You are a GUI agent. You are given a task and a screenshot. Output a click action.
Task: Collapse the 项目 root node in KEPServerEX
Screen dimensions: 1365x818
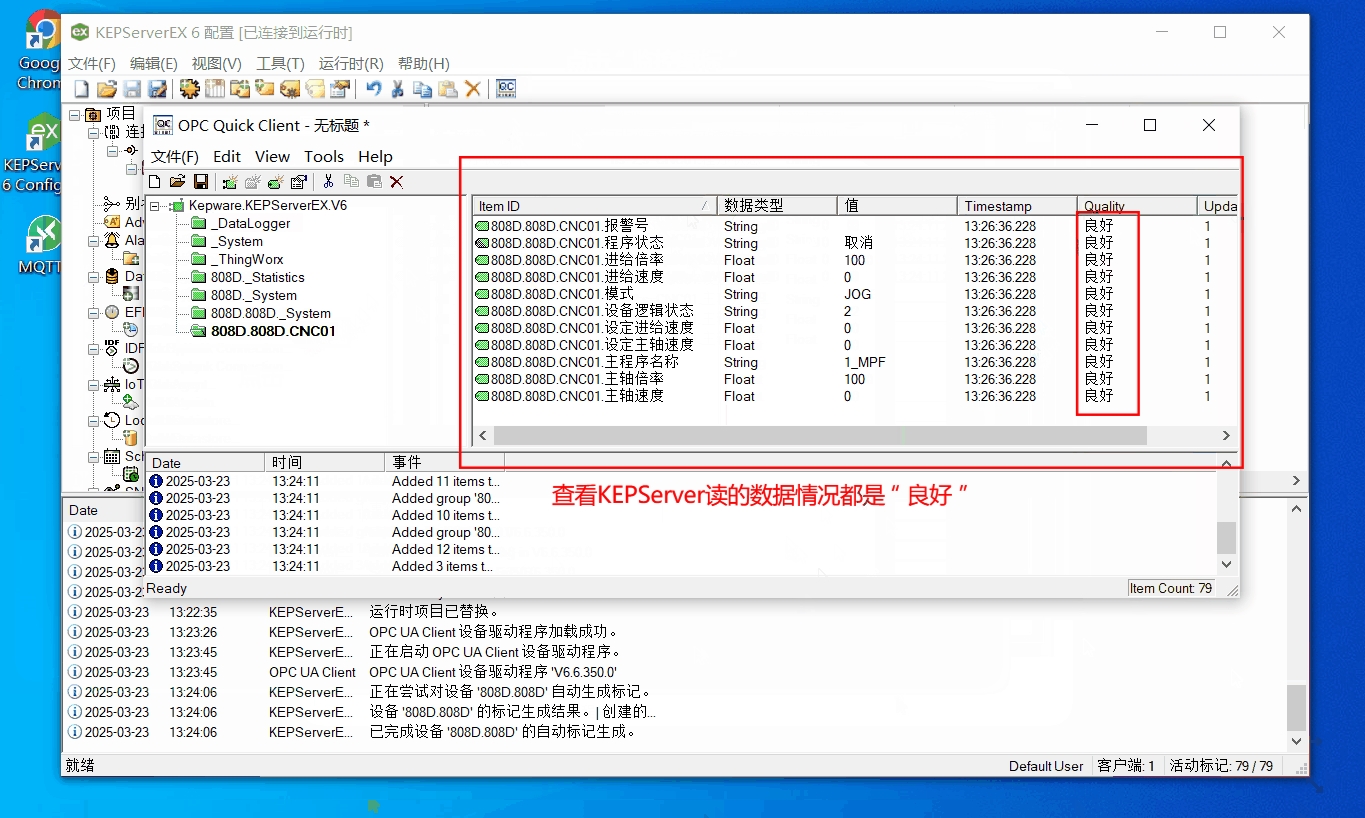74,114
